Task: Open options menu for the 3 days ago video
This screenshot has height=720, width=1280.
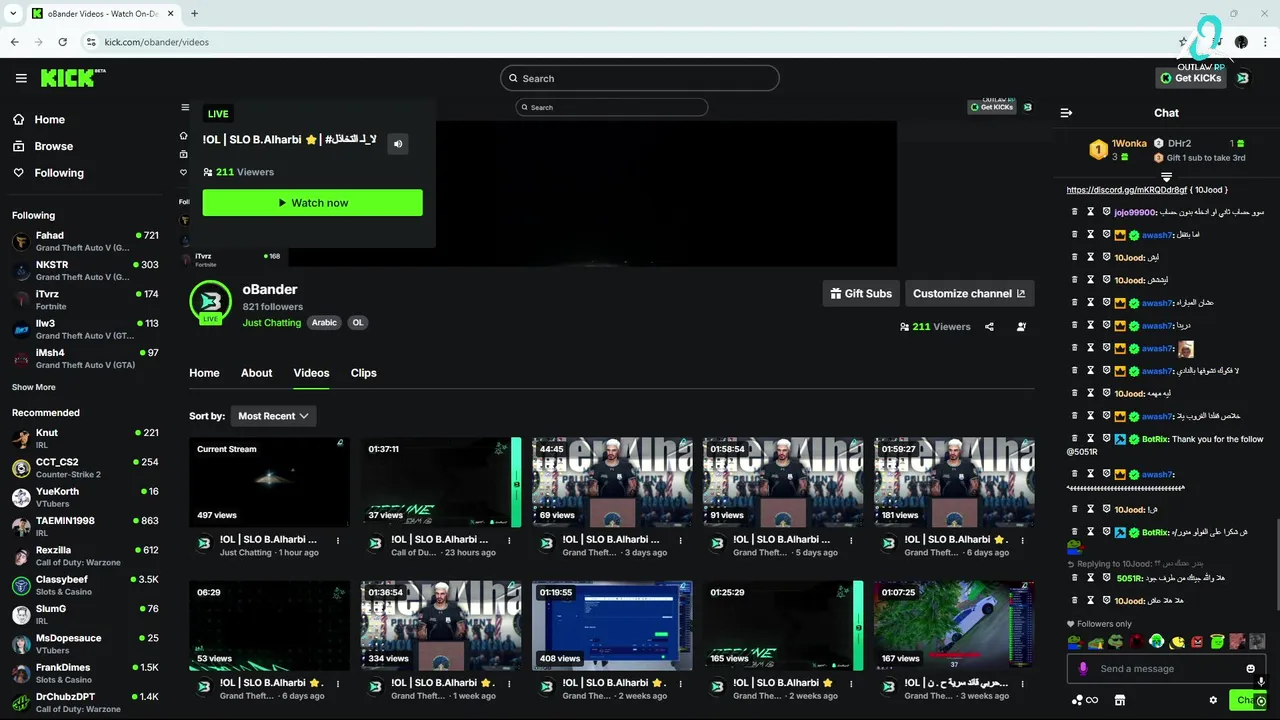Action: pyautogui.click(x=679, y=541)
